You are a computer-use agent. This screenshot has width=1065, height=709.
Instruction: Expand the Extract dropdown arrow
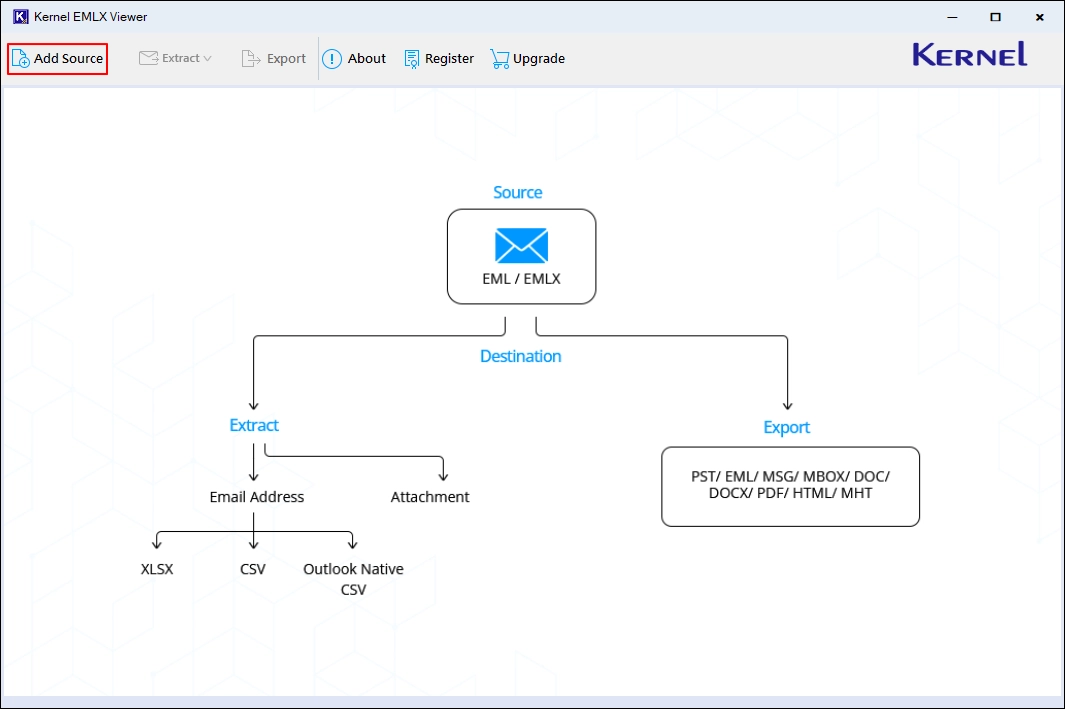coord(207,58)
